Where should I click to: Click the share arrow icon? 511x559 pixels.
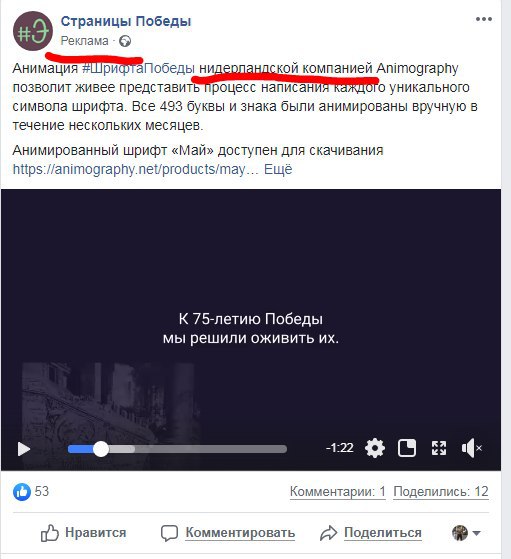click(x=328, y=533)
